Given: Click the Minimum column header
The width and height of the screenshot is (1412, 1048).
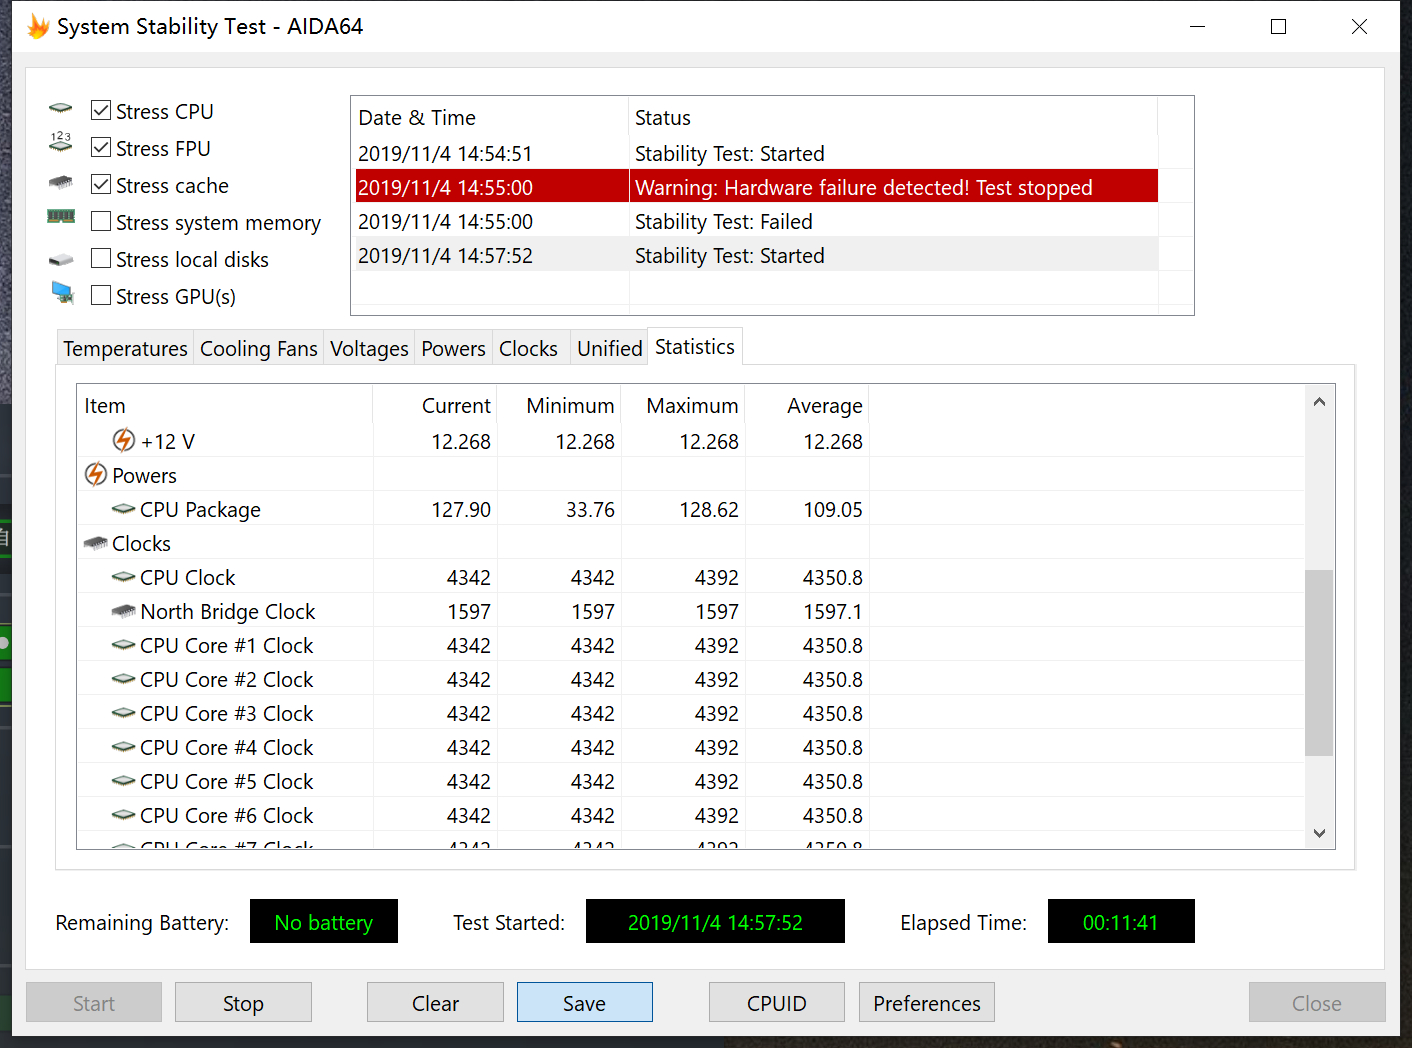Looking at the screenshot, I should (559, 405).
